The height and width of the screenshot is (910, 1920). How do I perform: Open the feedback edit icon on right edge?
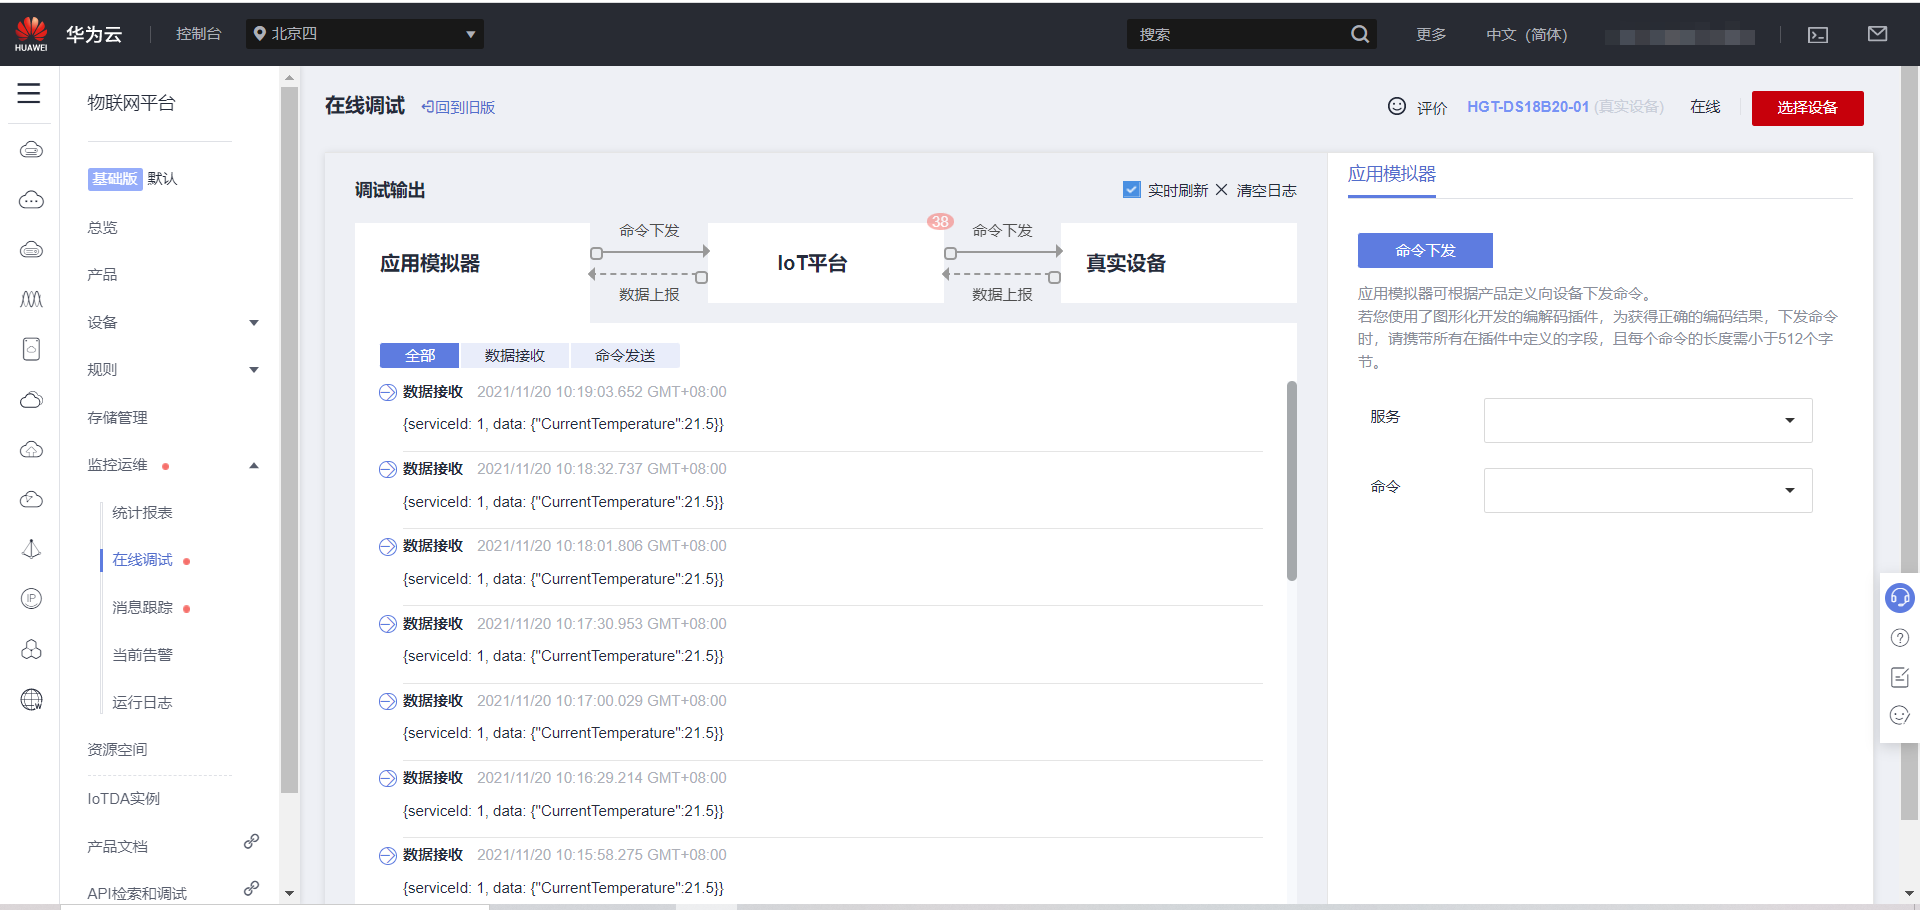tap(1899, 677)
